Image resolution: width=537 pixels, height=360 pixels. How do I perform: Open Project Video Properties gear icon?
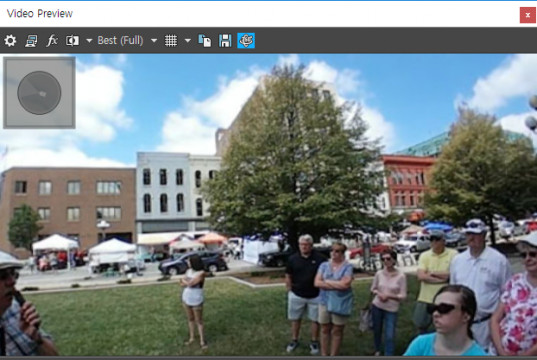pyautogui.click(x=10, y=41)
